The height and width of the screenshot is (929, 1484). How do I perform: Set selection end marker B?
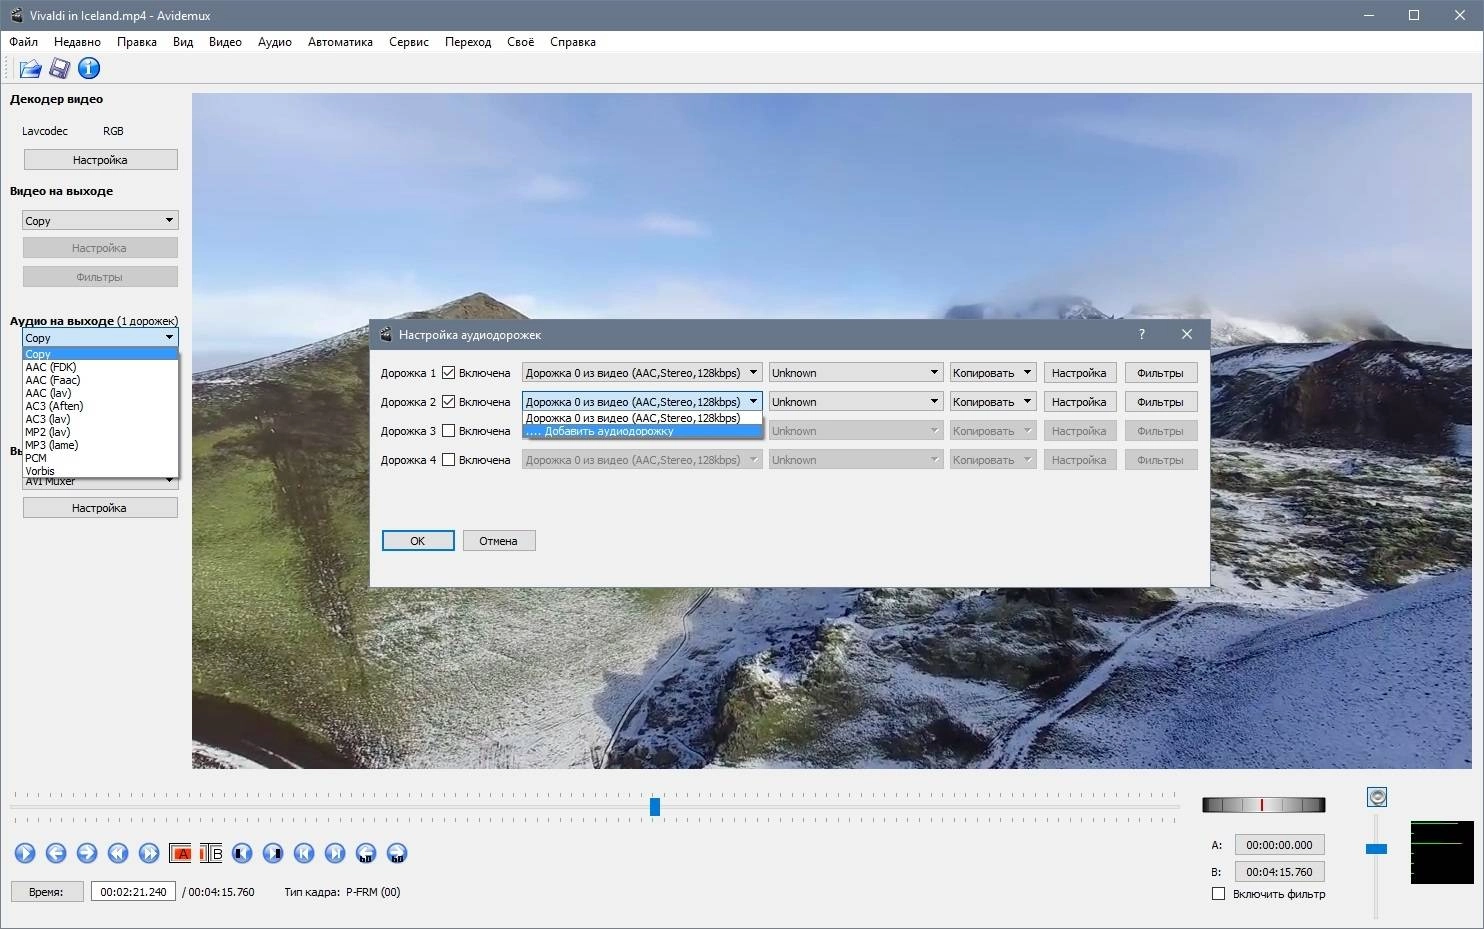coord(211,853)
